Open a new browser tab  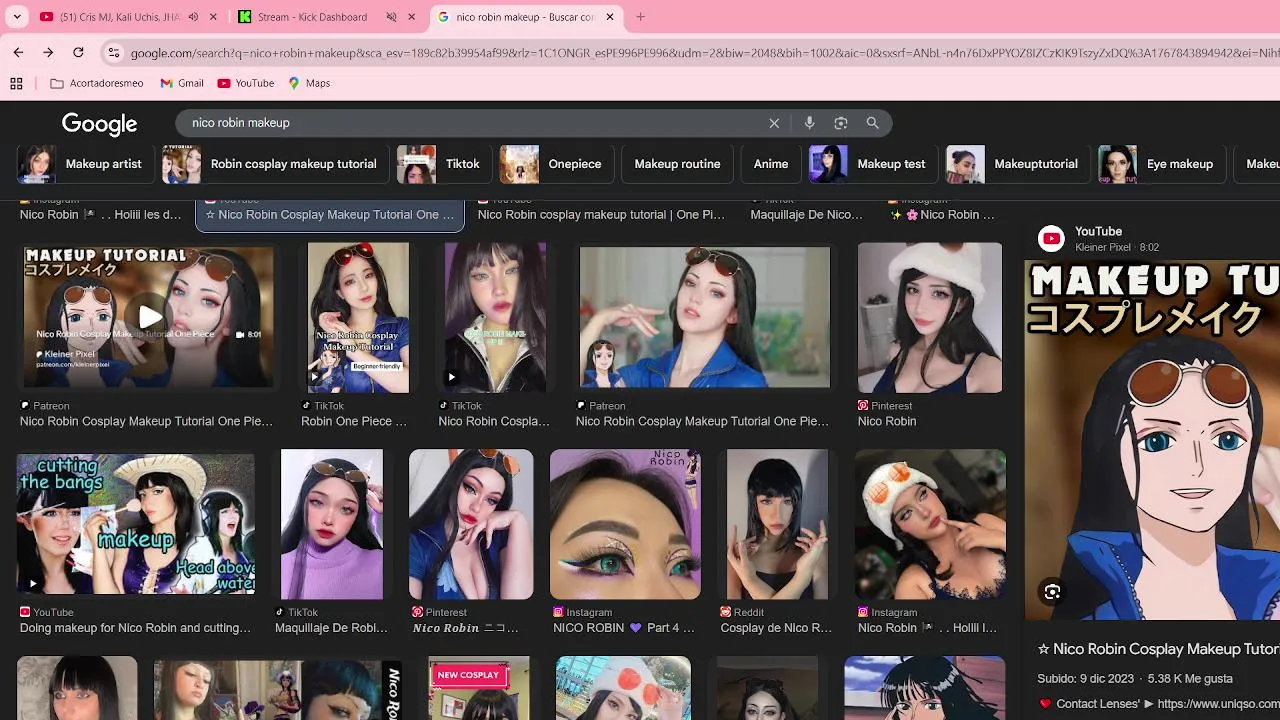coord(640,17)
